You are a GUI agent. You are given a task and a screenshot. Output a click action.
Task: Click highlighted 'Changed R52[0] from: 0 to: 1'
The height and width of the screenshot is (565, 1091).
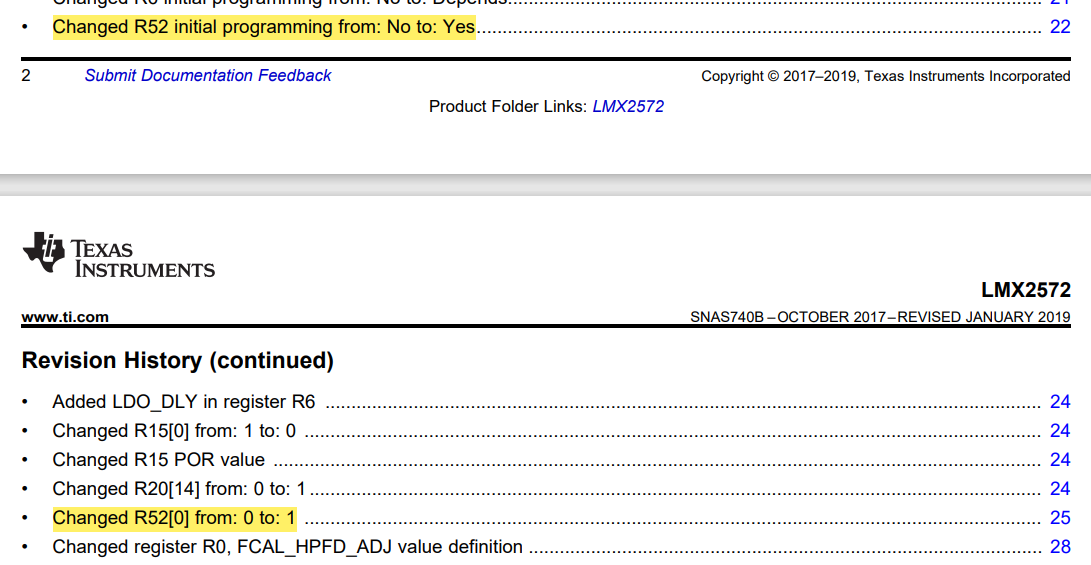point(175,518)
